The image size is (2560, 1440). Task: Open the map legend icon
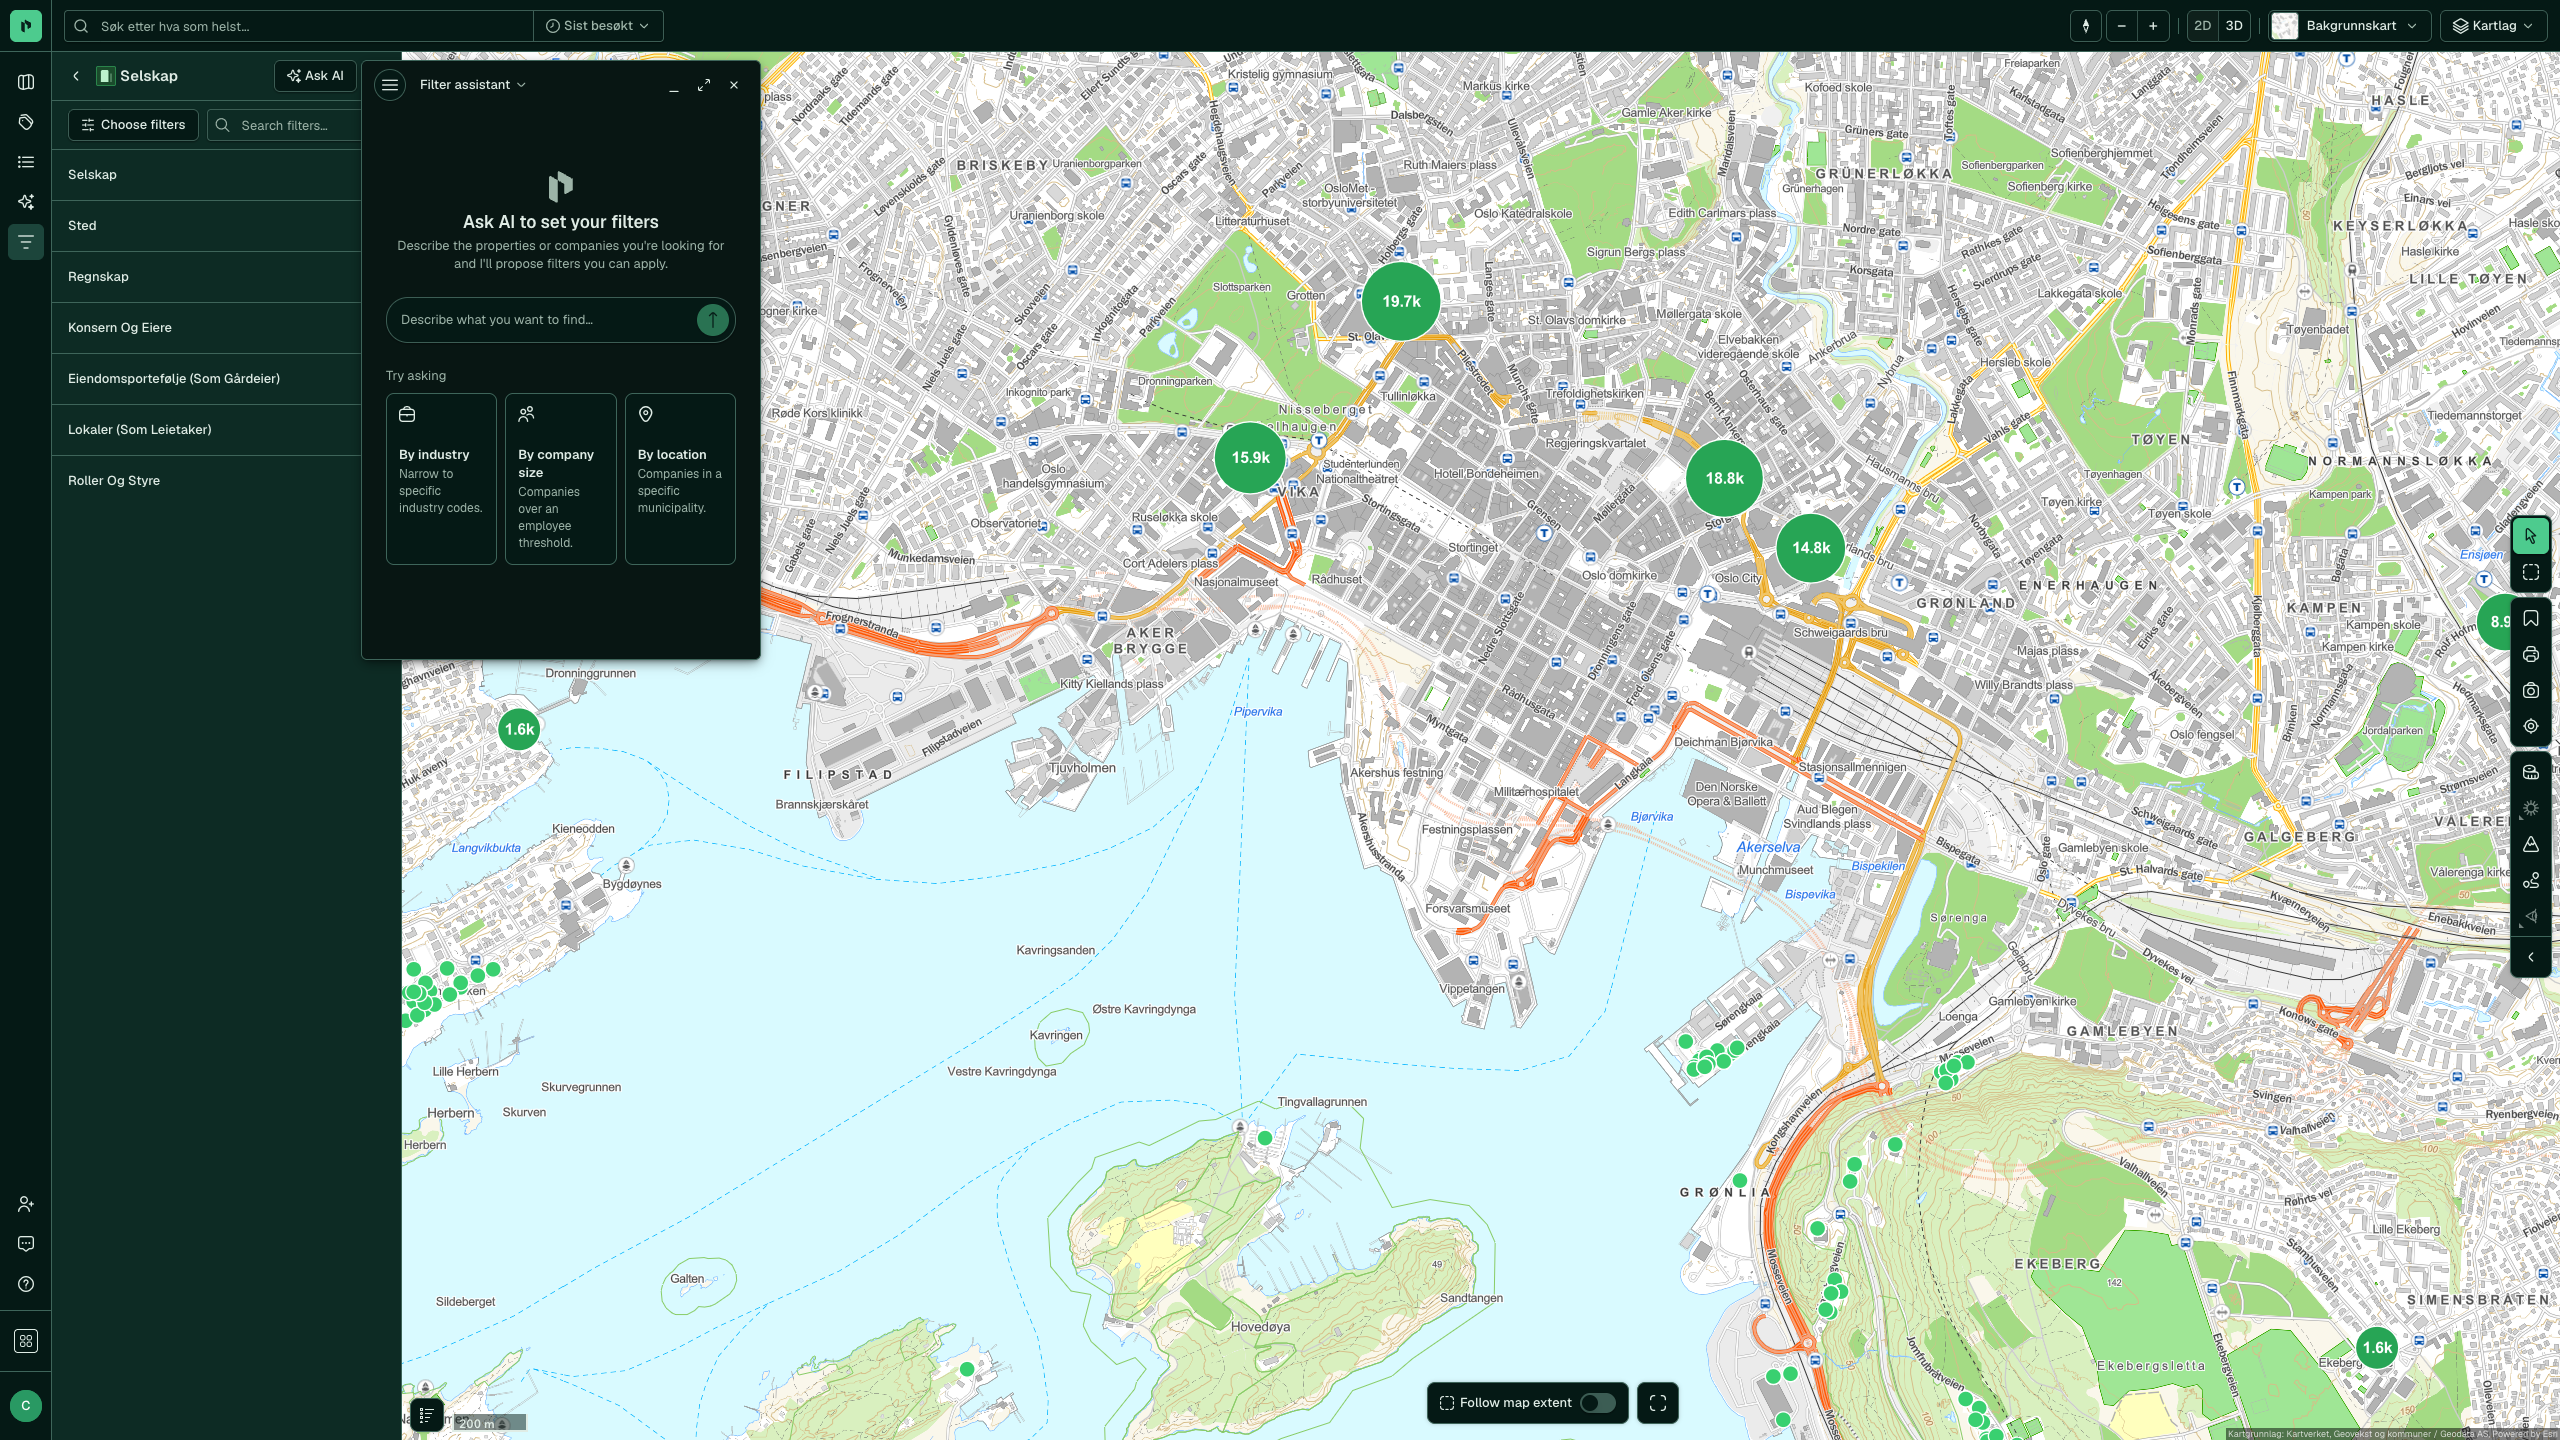click(x=426, y=1415)
